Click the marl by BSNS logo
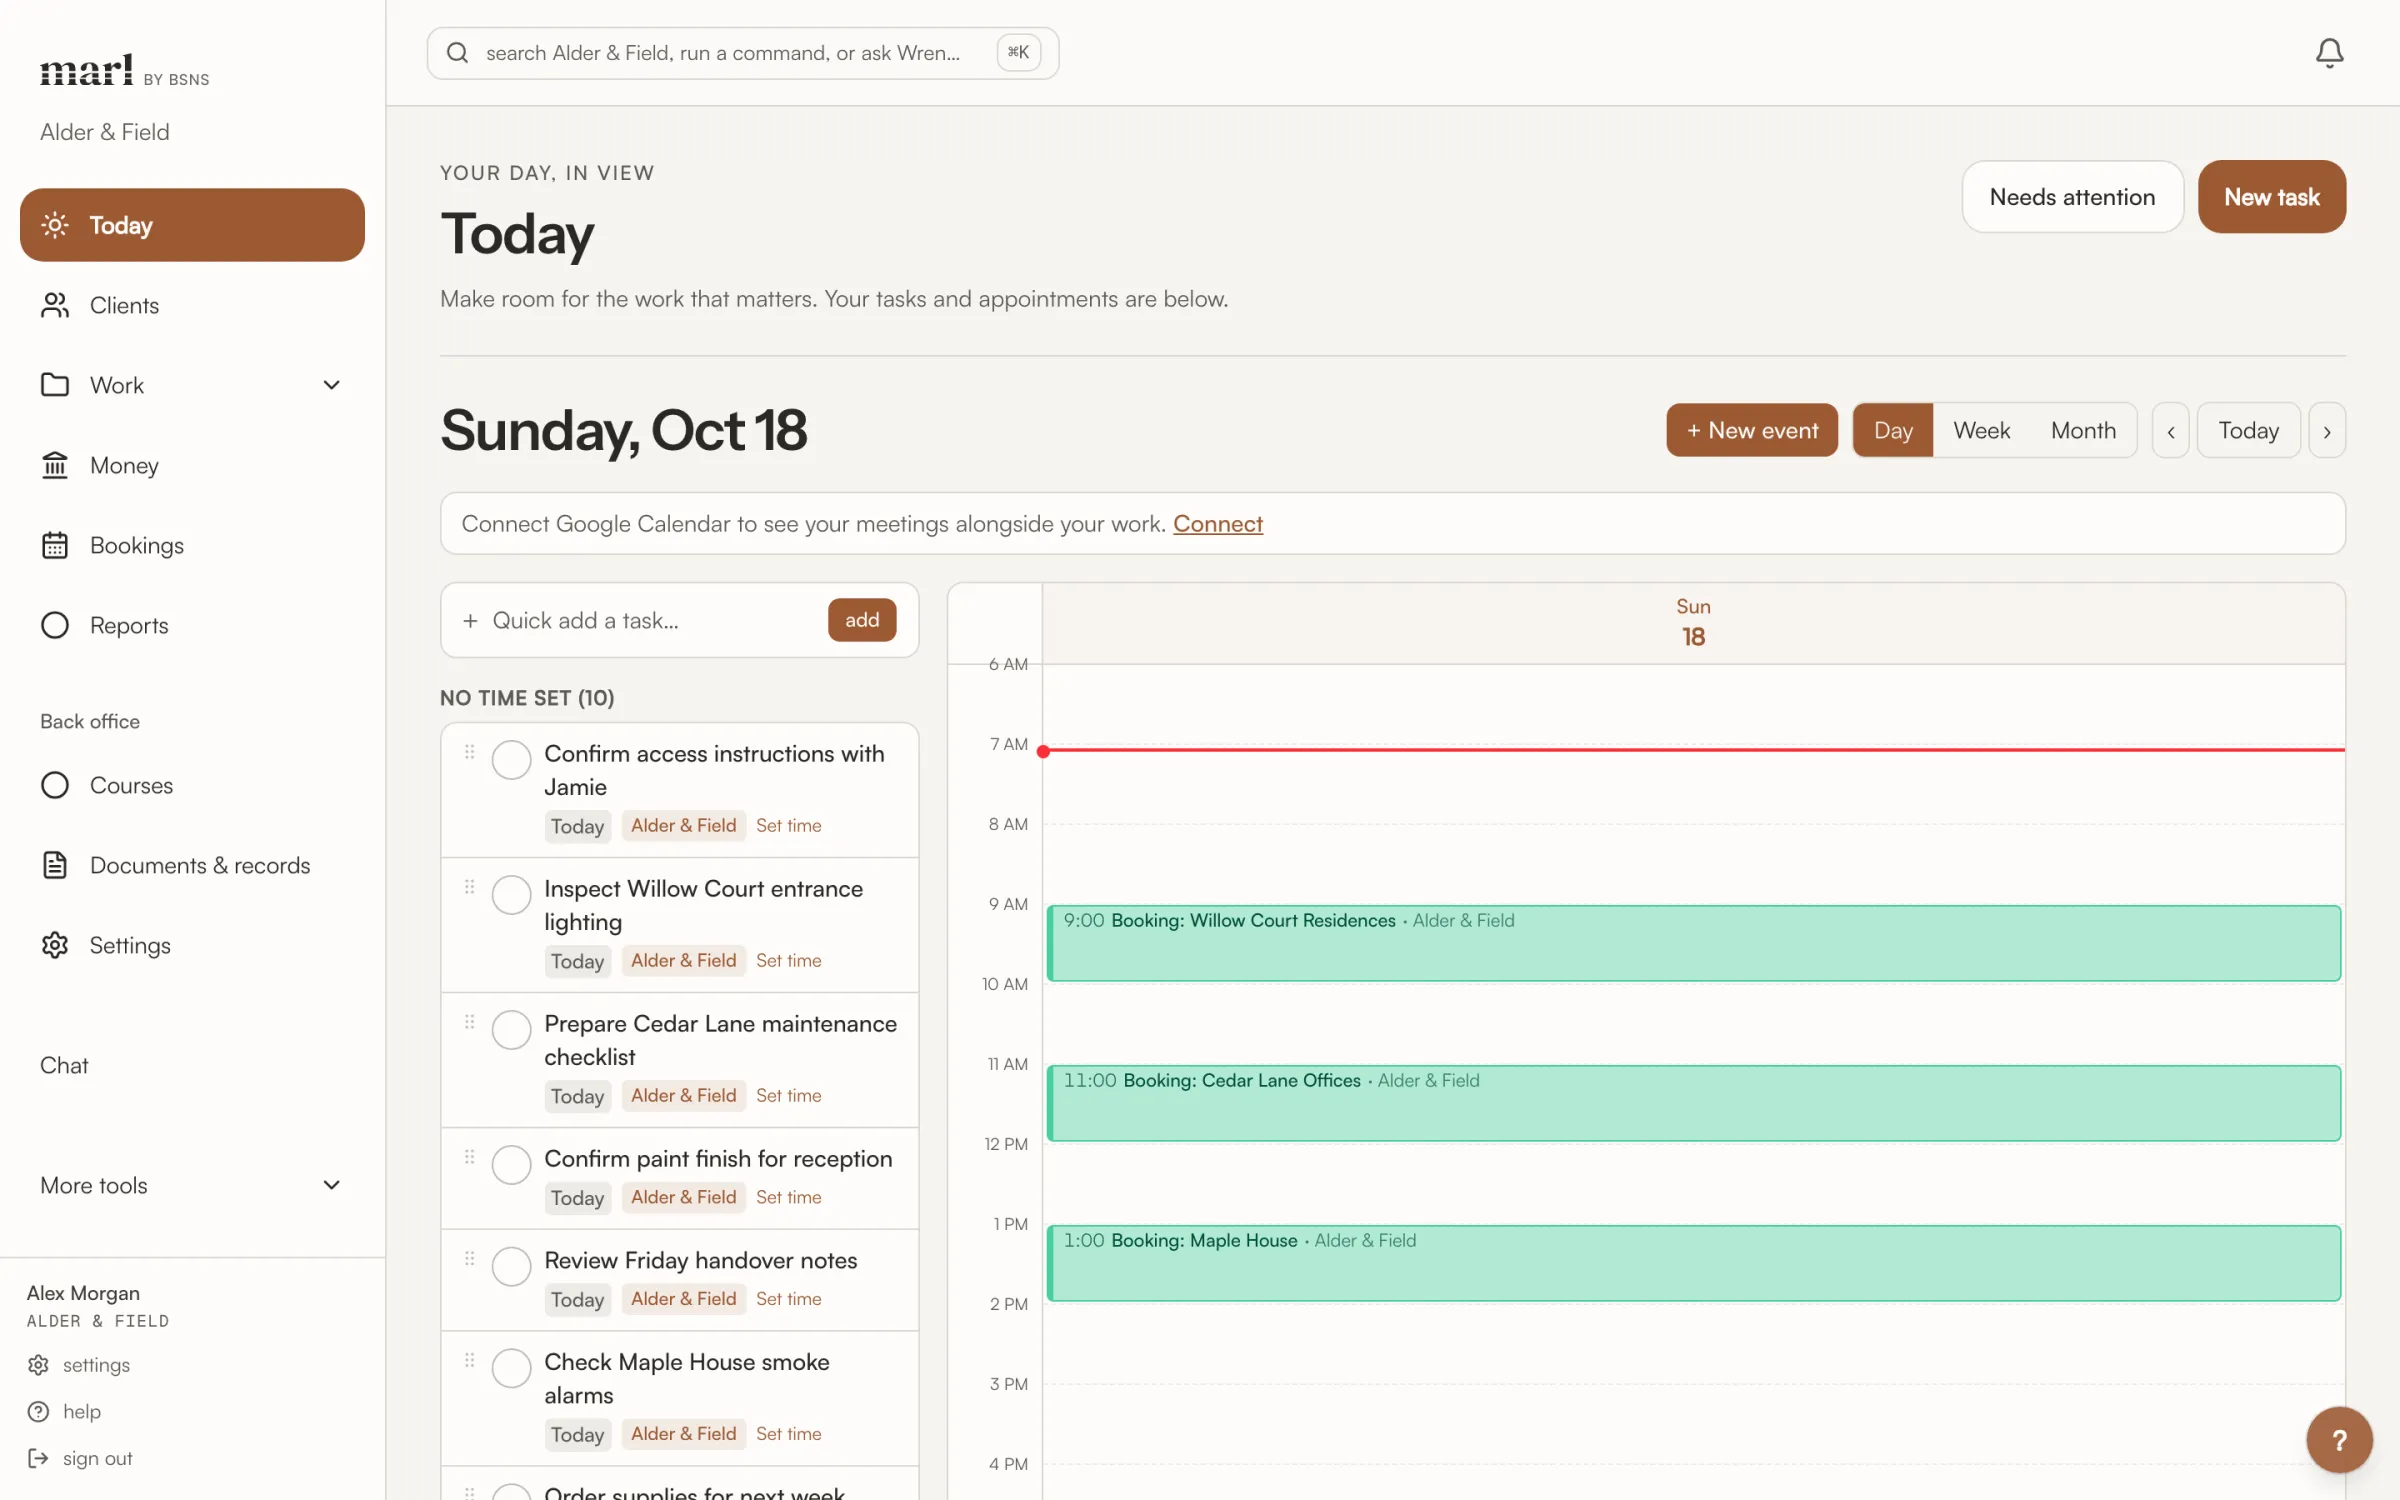The width and height of the screenshot is (2400, 1500). (124, 70)
